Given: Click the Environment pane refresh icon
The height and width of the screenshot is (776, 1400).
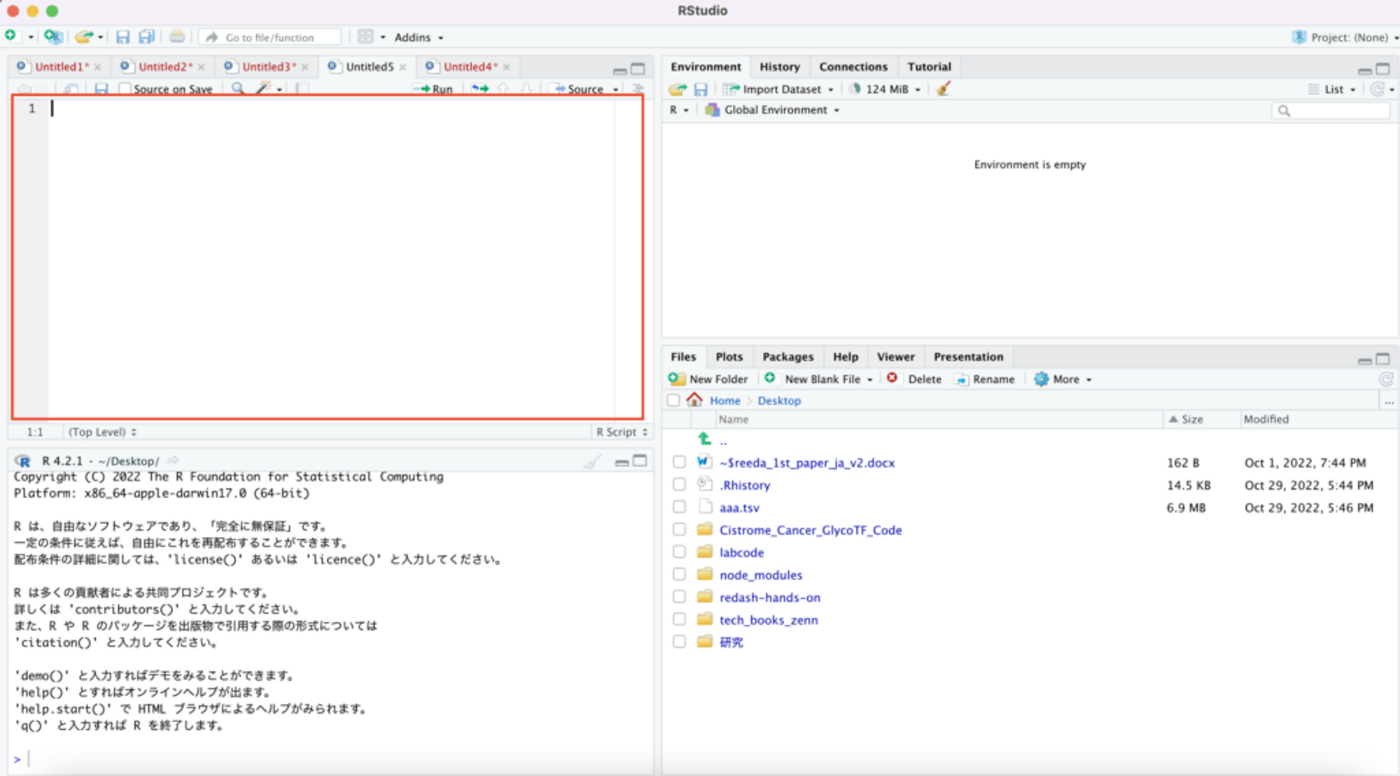Looking at the screenshot, I should point(1377,89).
